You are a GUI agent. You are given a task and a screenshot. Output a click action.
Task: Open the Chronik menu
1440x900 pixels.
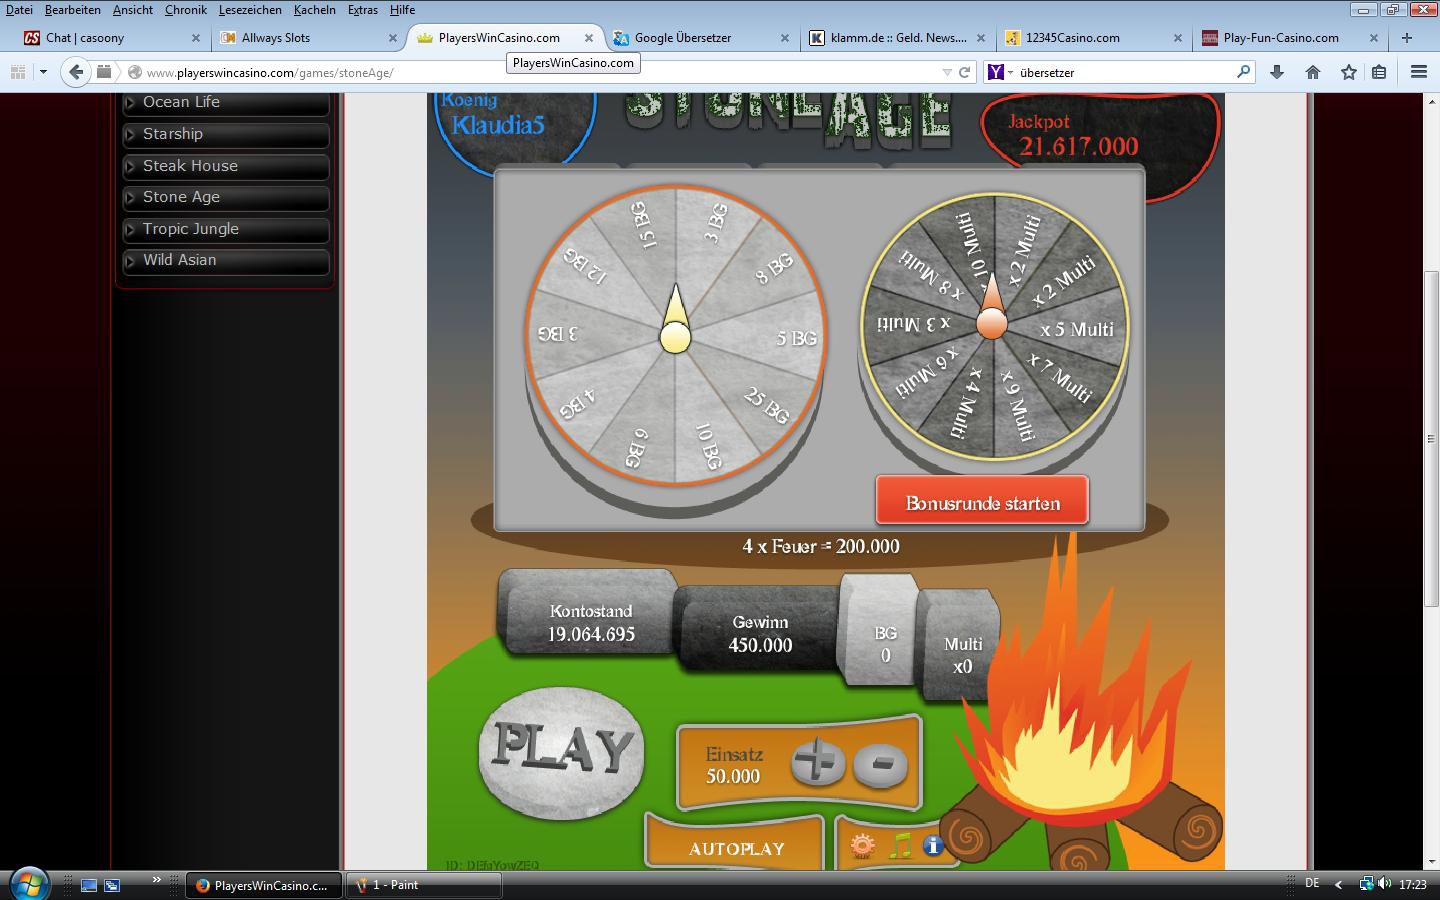click(x=186, y=10)
